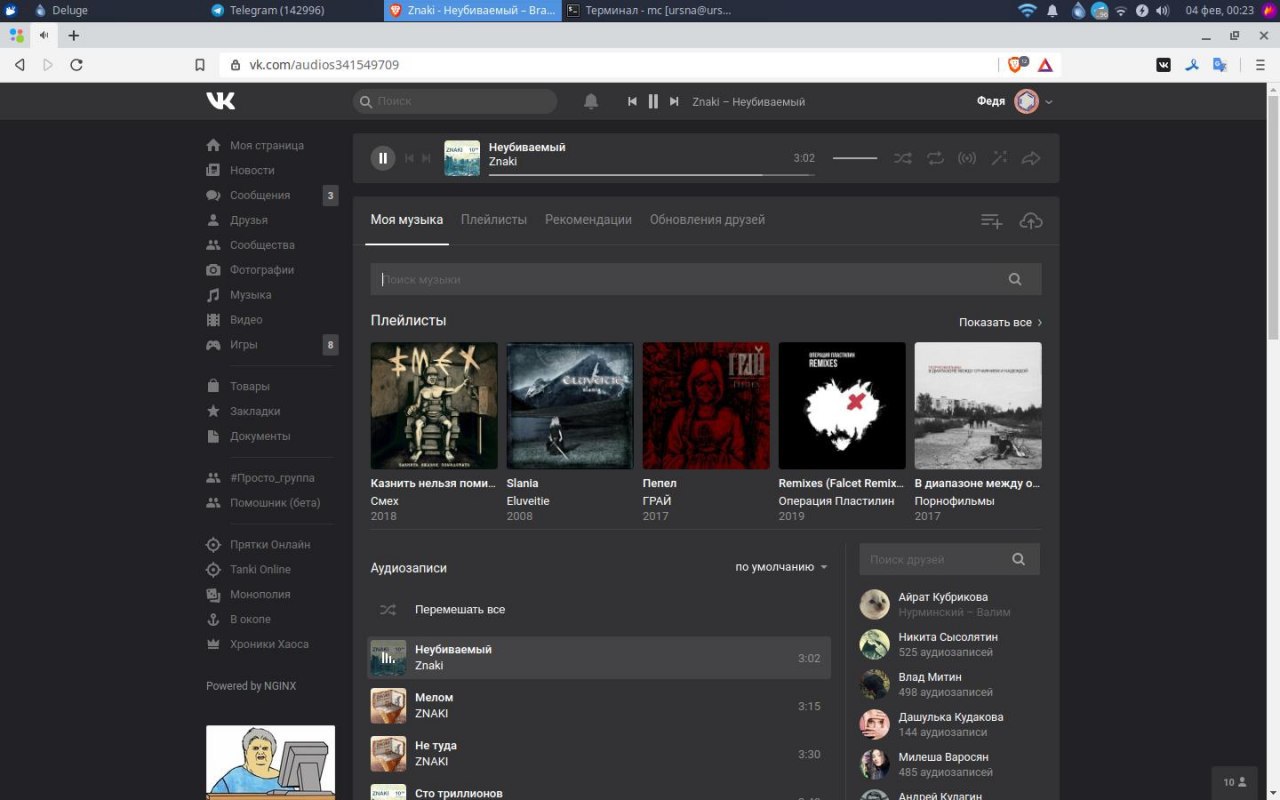The height and width of the screenshot is (800, 1280).
Task: Launch Tanki Online from the sidebar
Action: tap(260, 570)
